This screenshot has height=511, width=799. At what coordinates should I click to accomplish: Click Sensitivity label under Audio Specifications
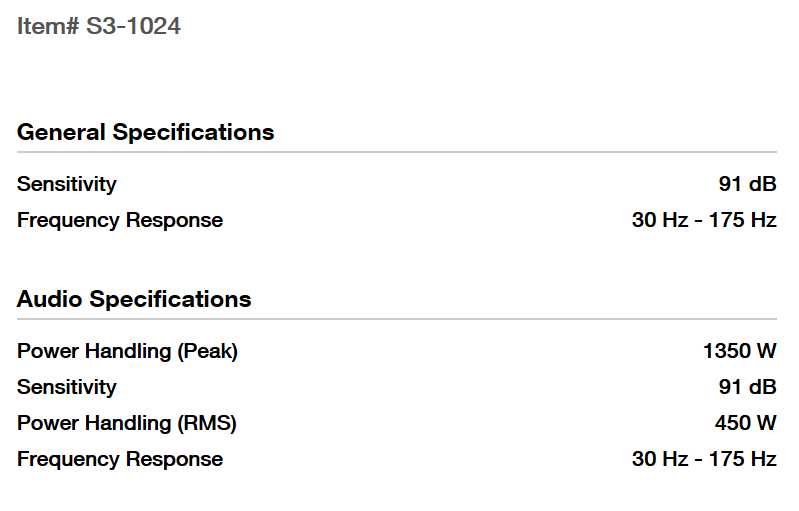[x=67, y=387]
